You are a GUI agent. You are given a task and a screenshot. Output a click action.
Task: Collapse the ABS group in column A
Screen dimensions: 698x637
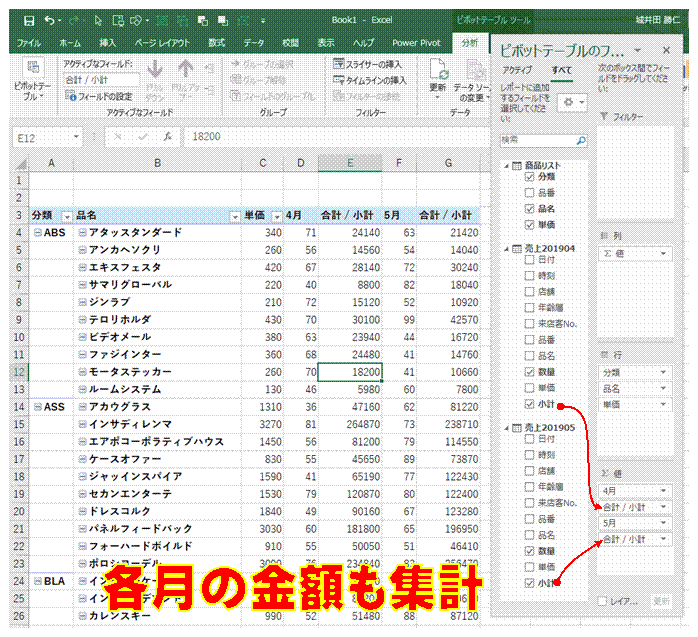(38, 232)
